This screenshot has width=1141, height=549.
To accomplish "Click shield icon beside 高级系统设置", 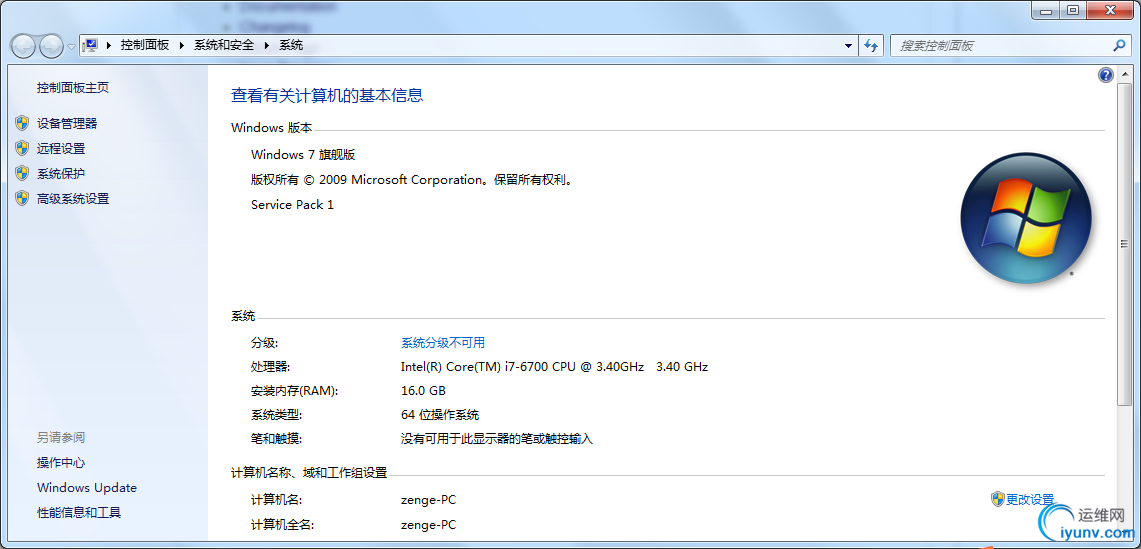I will (x=22, y=197).
